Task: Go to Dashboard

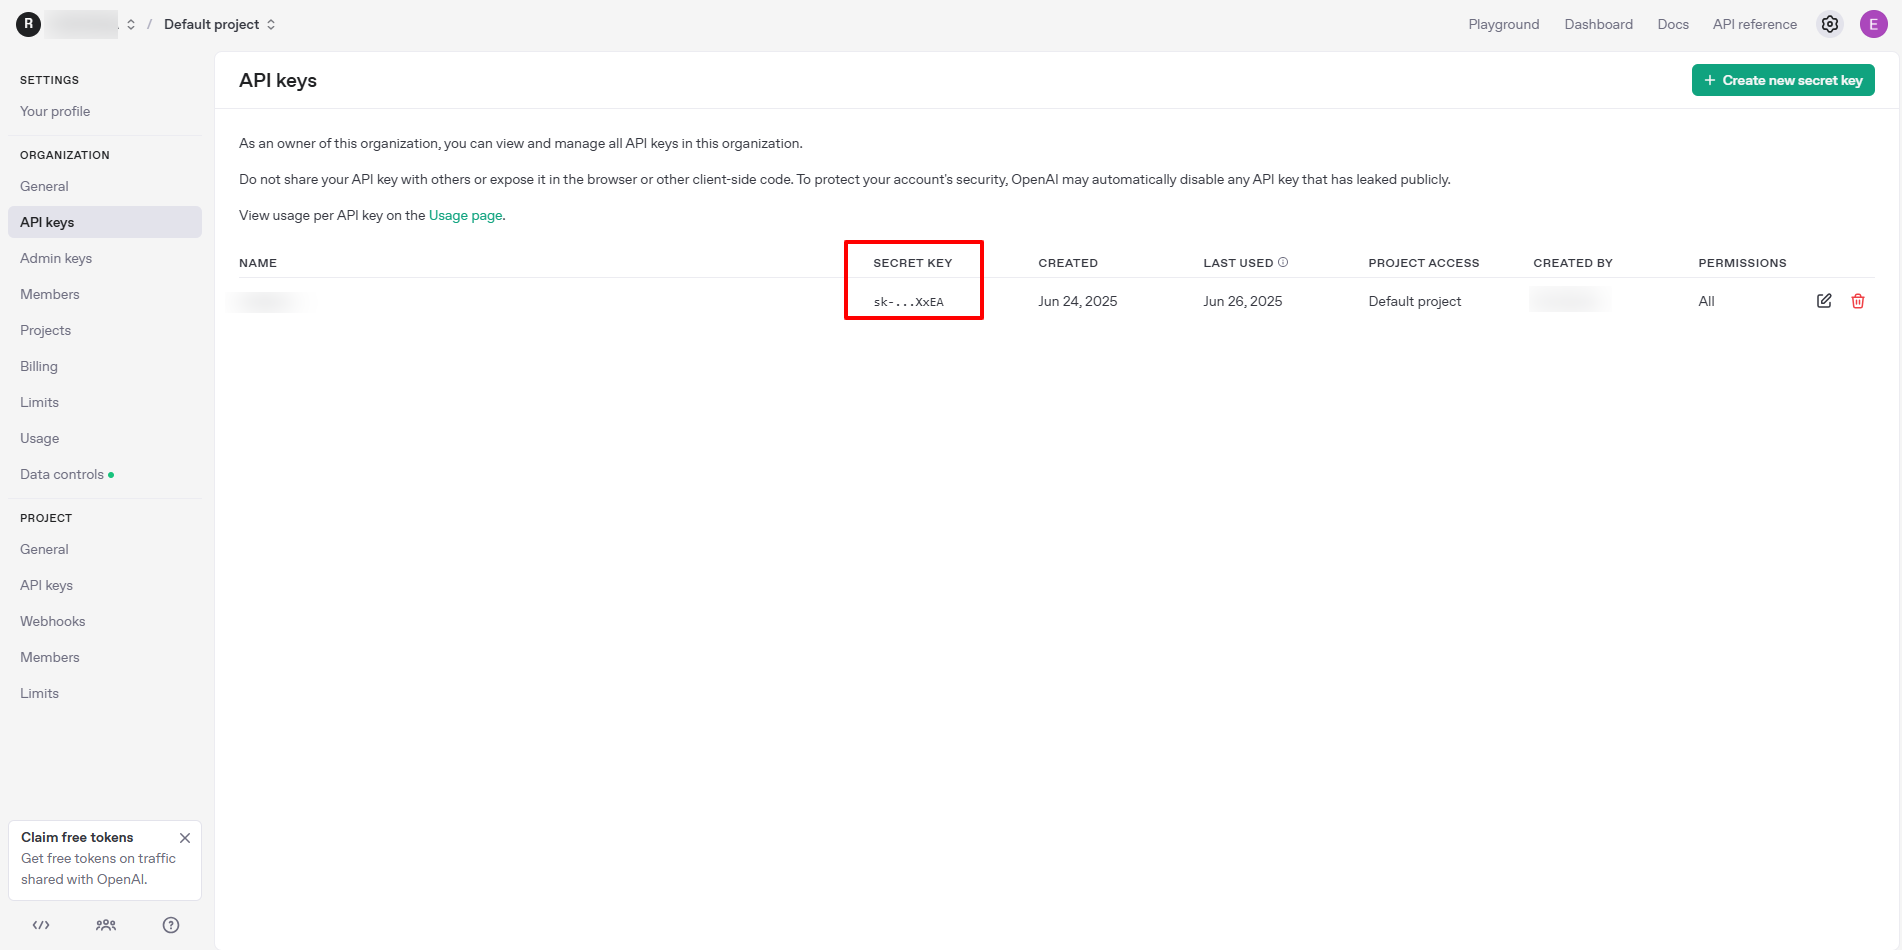Action: [1598, 24]
